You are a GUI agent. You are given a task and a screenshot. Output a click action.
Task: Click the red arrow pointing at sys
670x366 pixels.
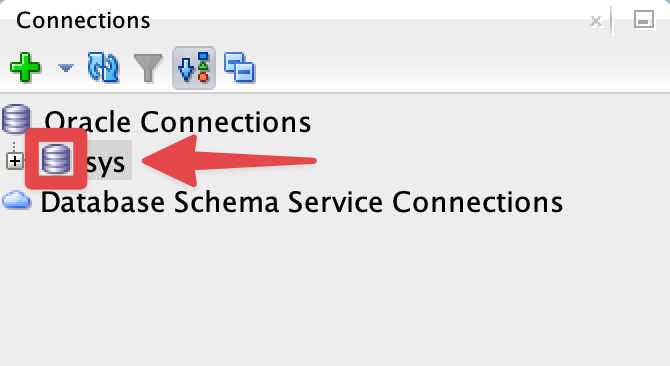[229, 161]
